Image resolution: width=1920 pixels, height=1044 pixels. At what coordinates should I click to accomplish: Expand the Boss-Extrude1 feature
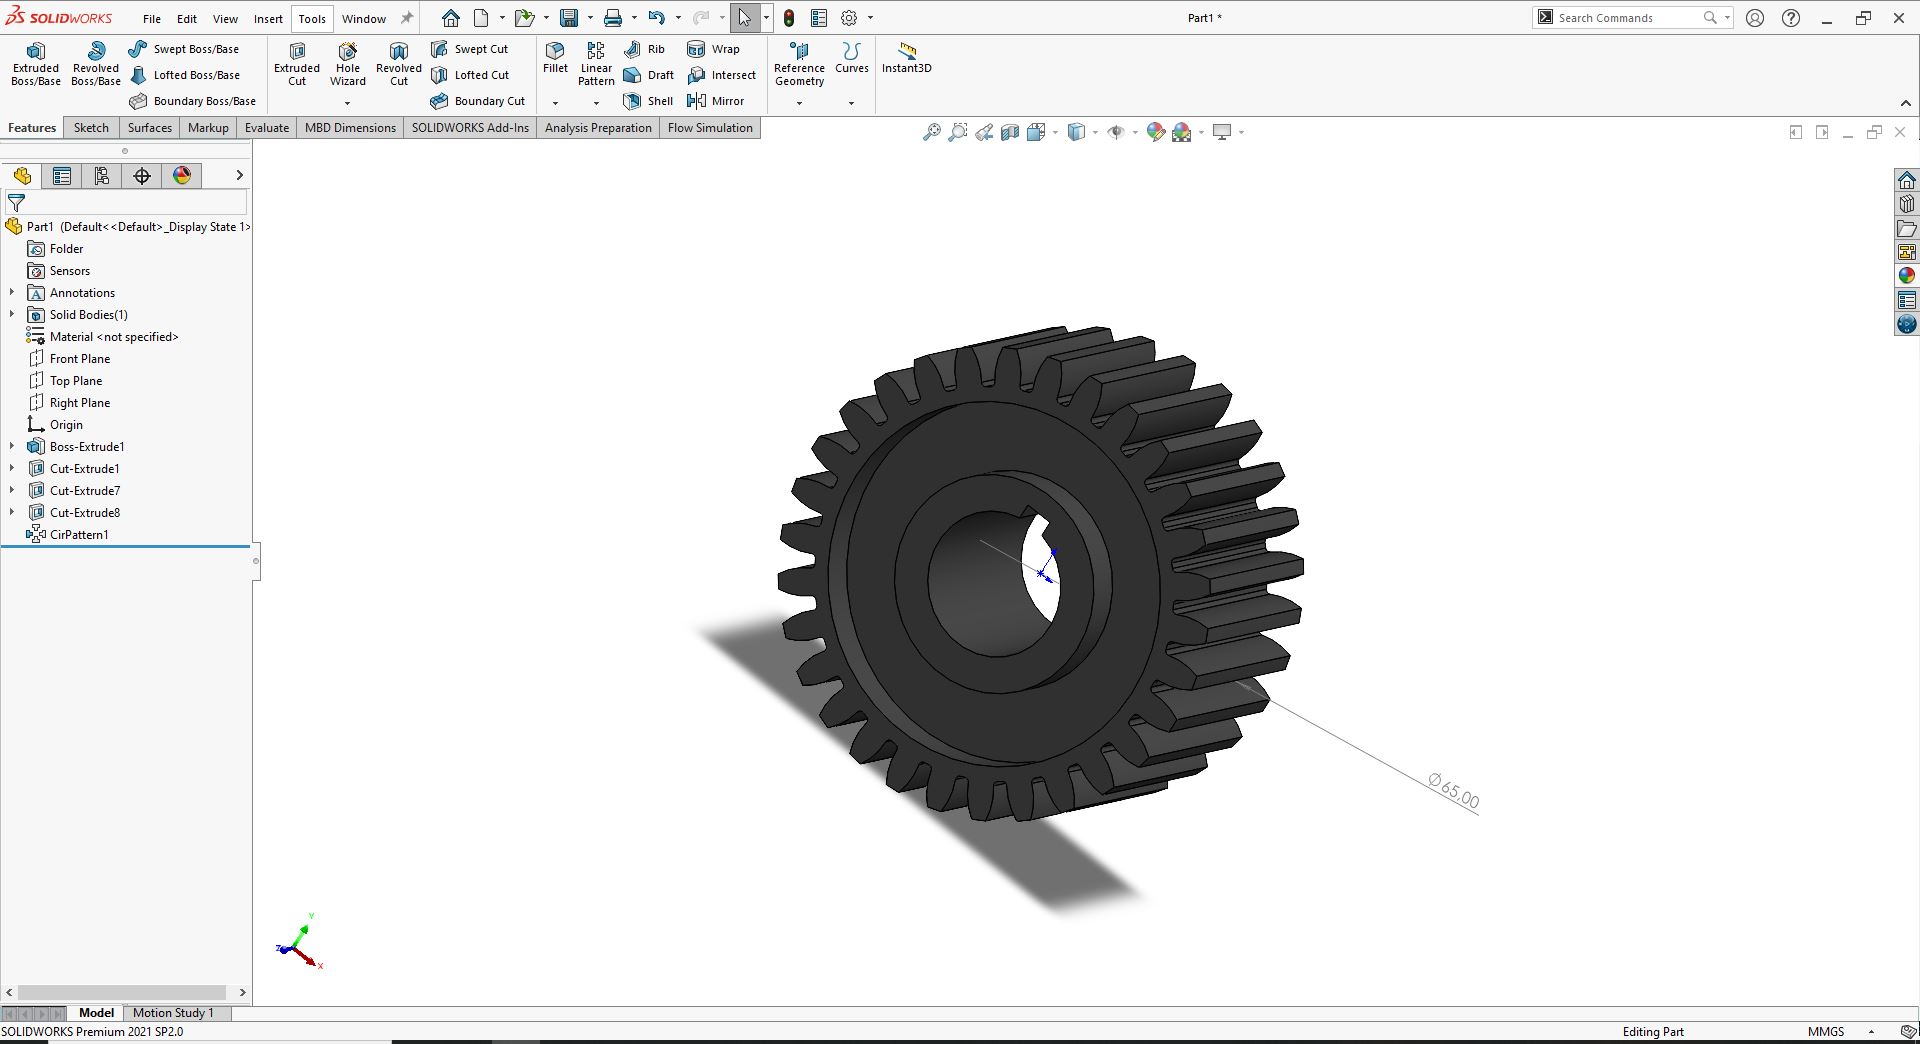12,447
